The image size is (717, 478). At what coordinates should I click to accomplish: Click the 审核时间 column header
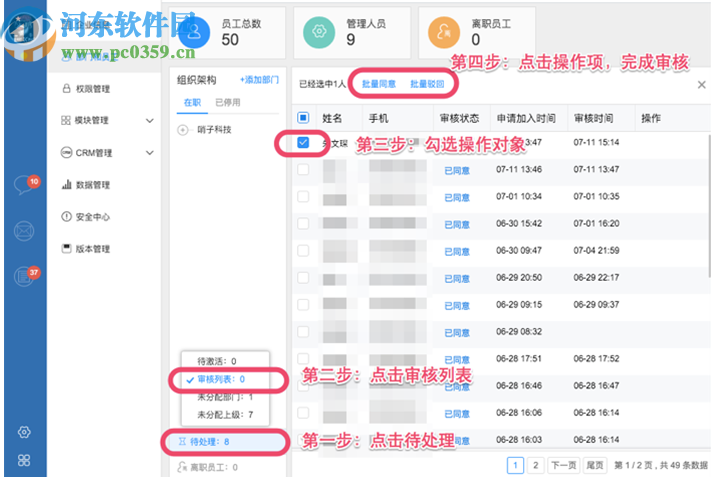click(594, 118)
